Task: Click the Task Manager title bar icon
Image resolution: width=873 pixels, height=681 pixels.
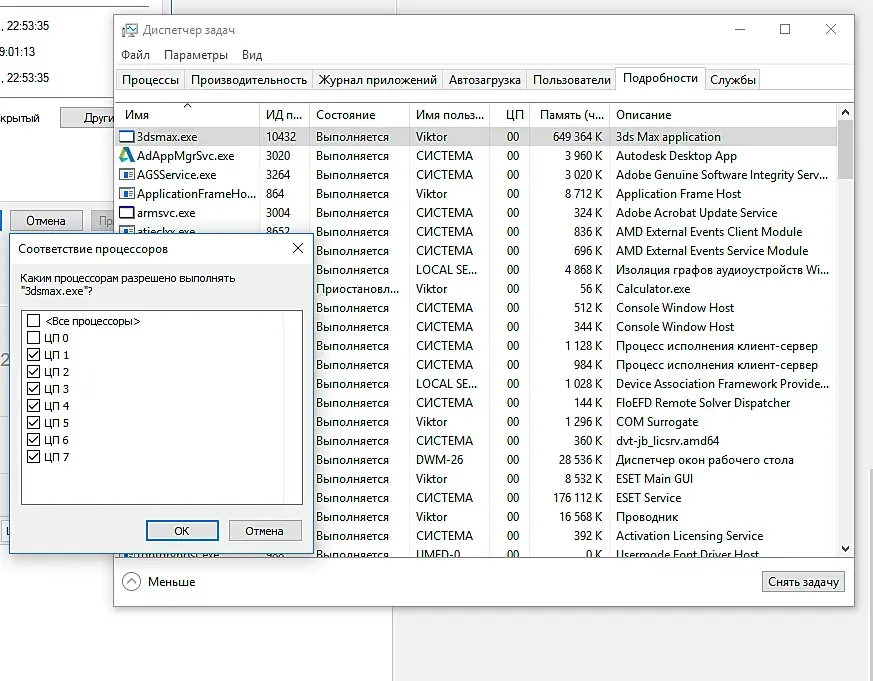Action: (130, 30)
